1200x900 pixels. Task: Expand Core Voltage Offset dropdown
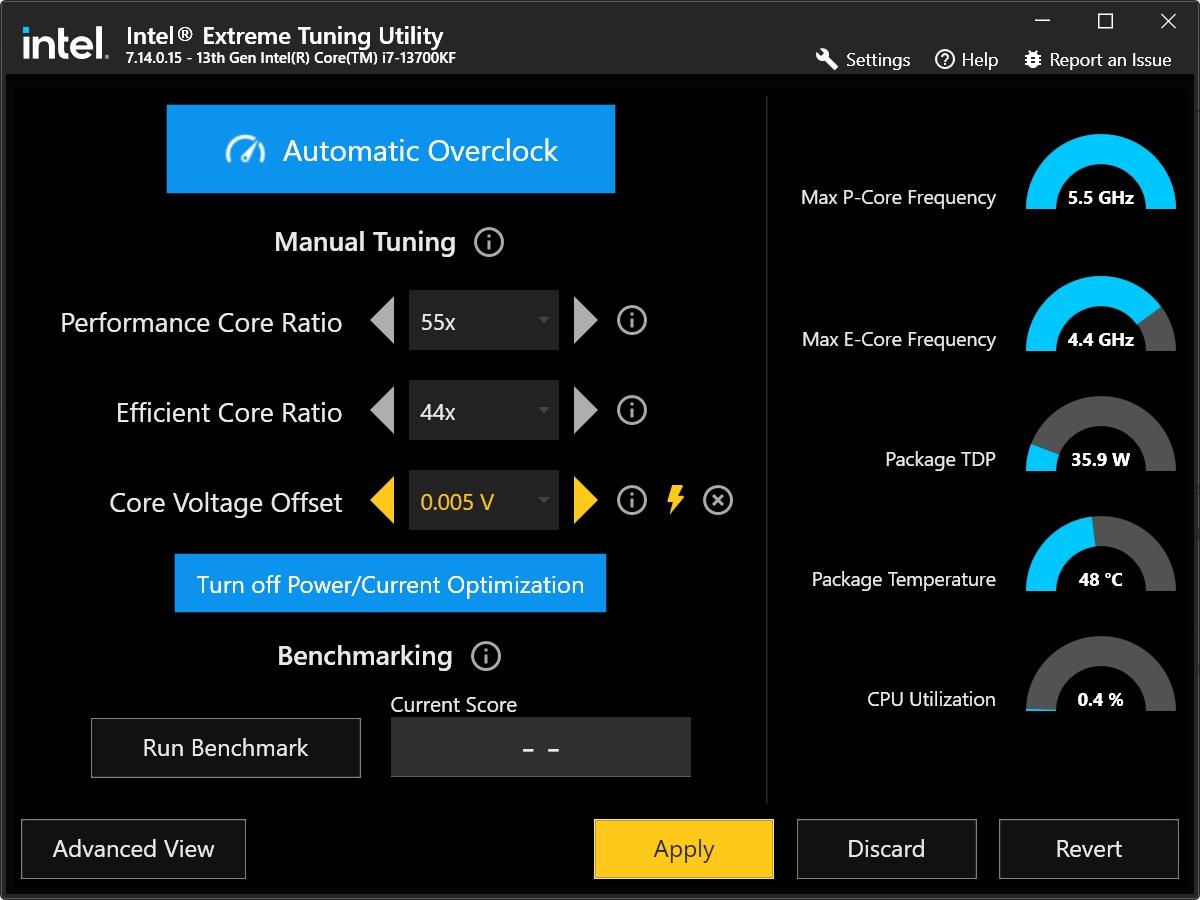pos(484,501)
